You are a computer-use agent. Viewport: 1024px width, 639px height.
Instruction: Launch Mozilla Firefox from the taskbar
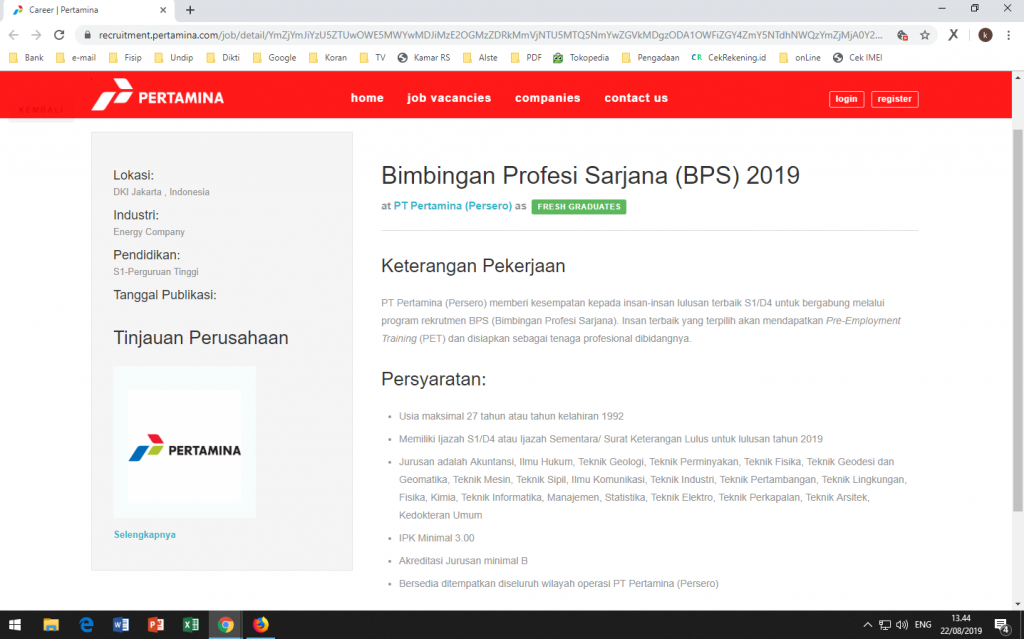[x=260, y=625]
